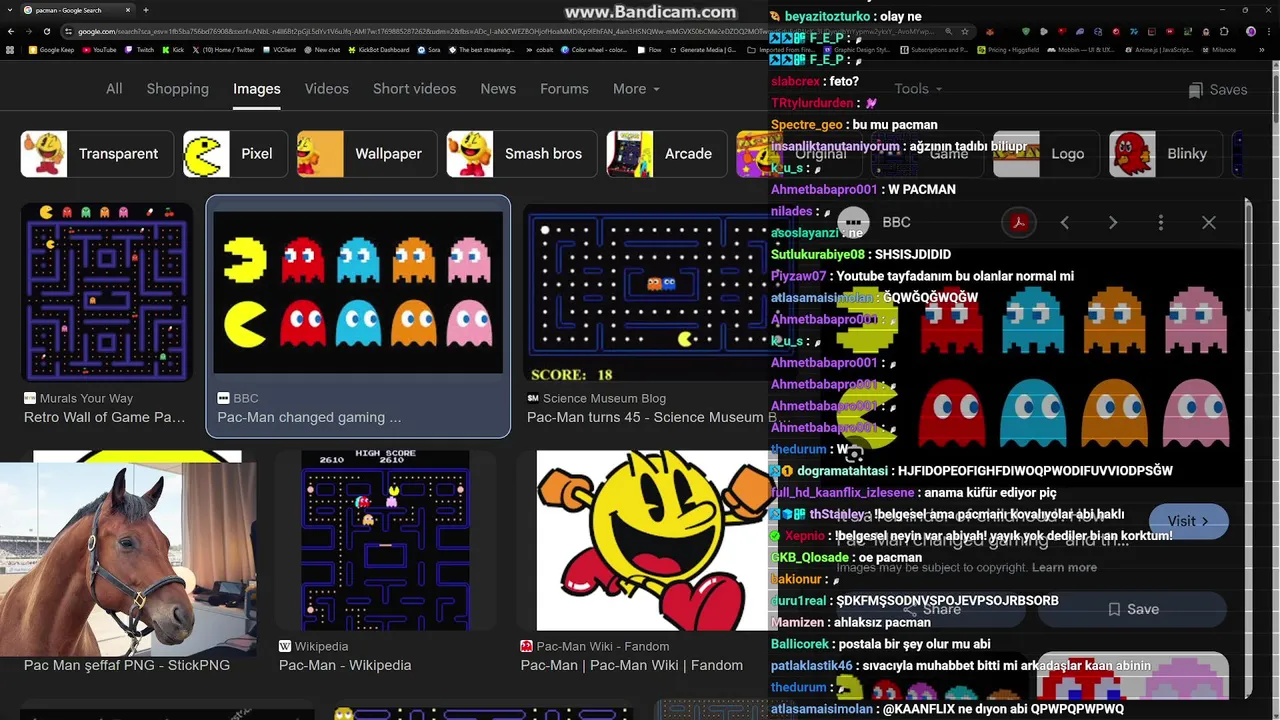Close the BBC image preview panel

pyautogui.click(x=1209, y=222)
